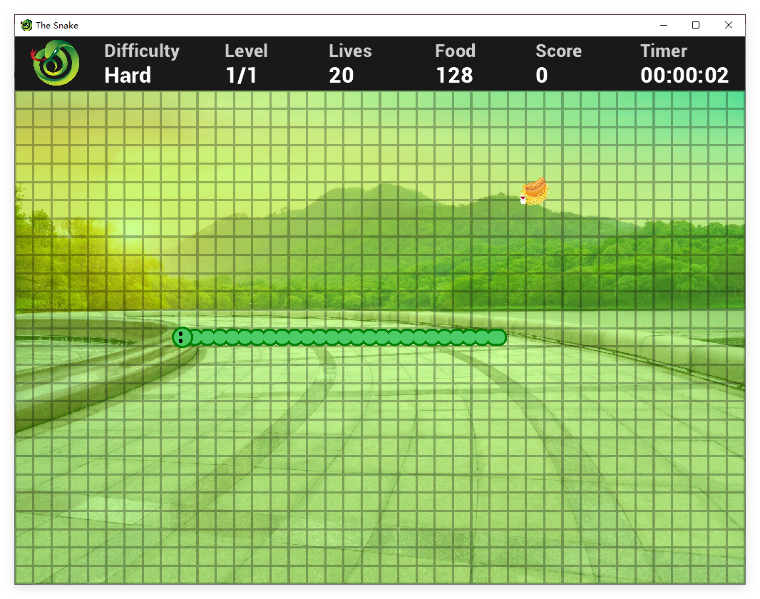Click The Snake window title text

(57, 25)
